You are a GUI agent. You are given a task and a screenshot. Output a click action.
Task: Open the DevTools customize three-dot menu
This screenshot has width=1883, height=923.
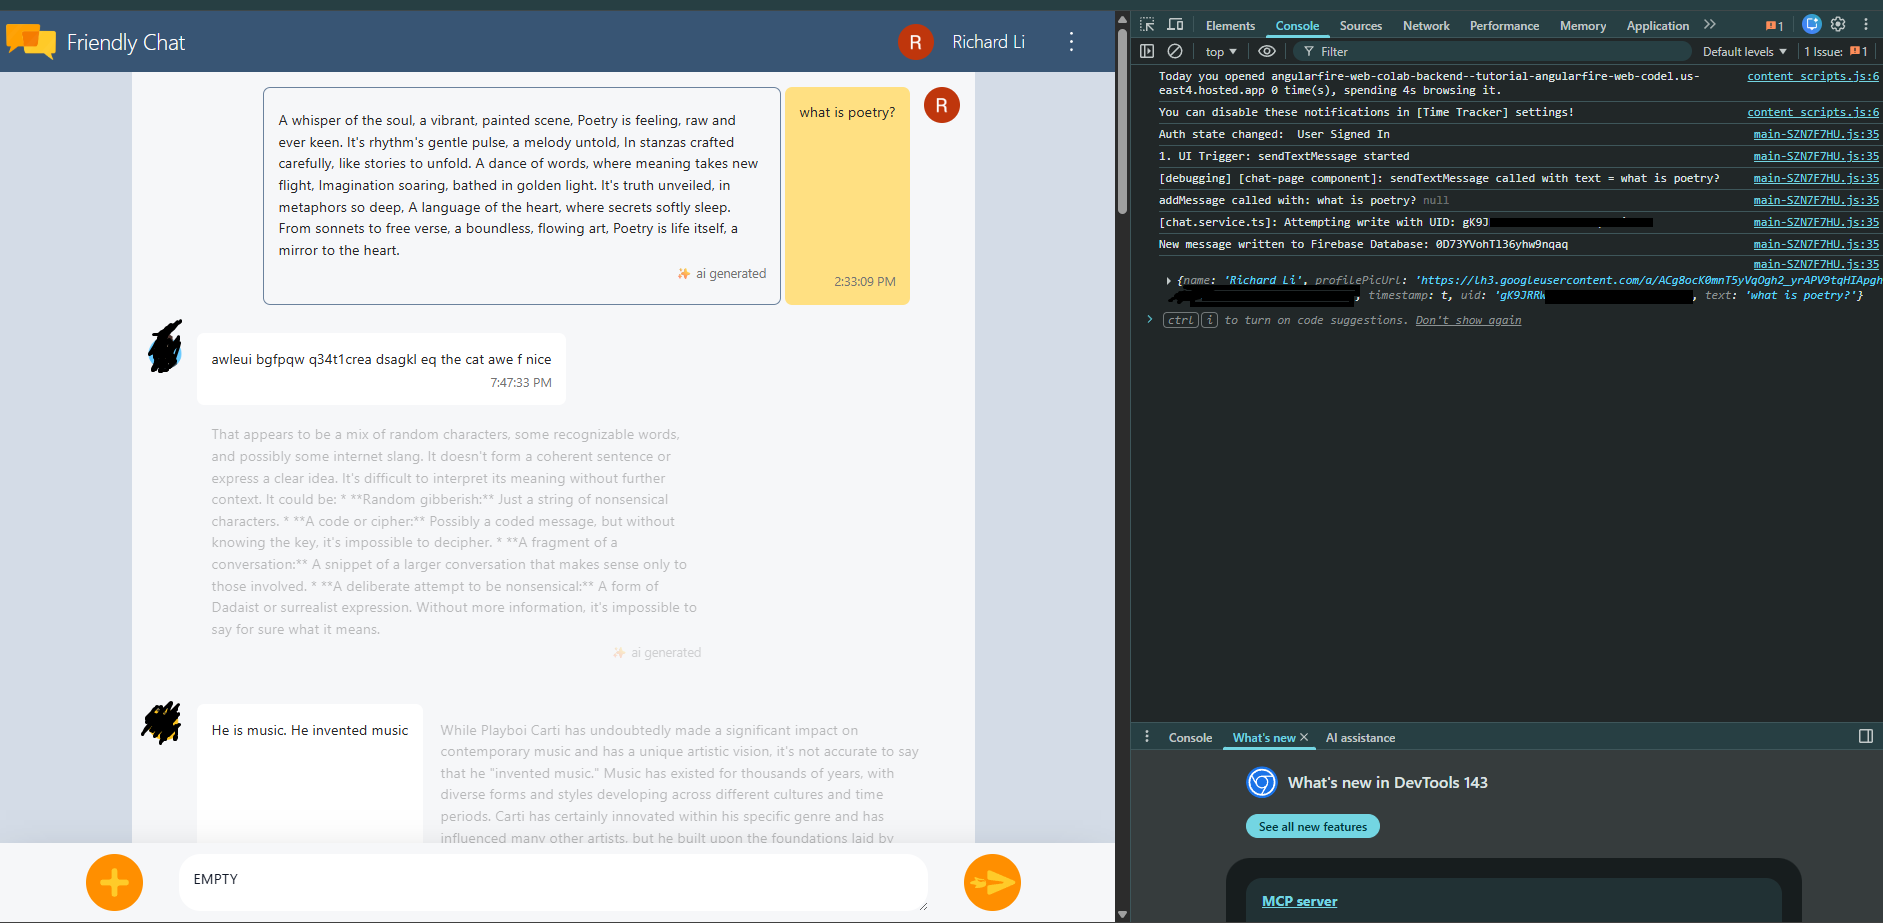1866,25
